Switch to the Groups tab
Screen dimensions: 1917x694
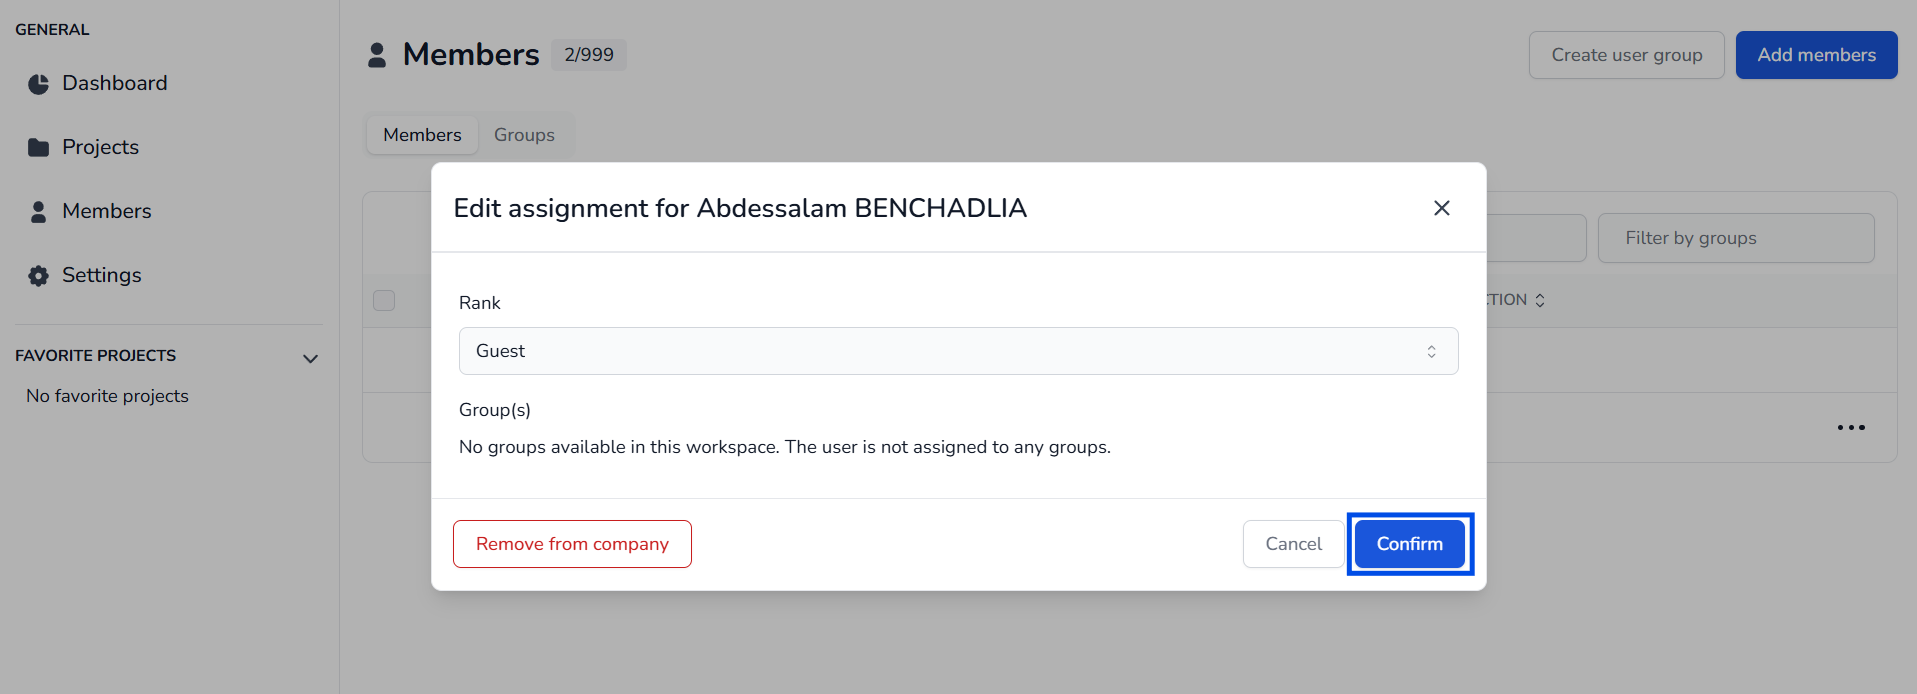524,135
